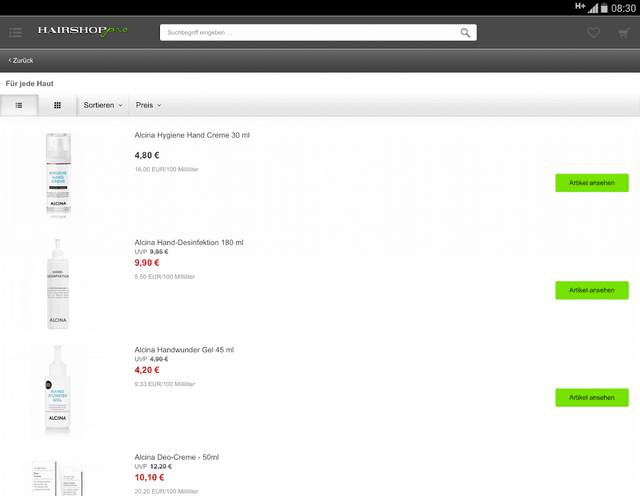640x496 pixels.
Task: Click Hand-Desinfektion bottle product image
Action: click(x=58, y=284)
